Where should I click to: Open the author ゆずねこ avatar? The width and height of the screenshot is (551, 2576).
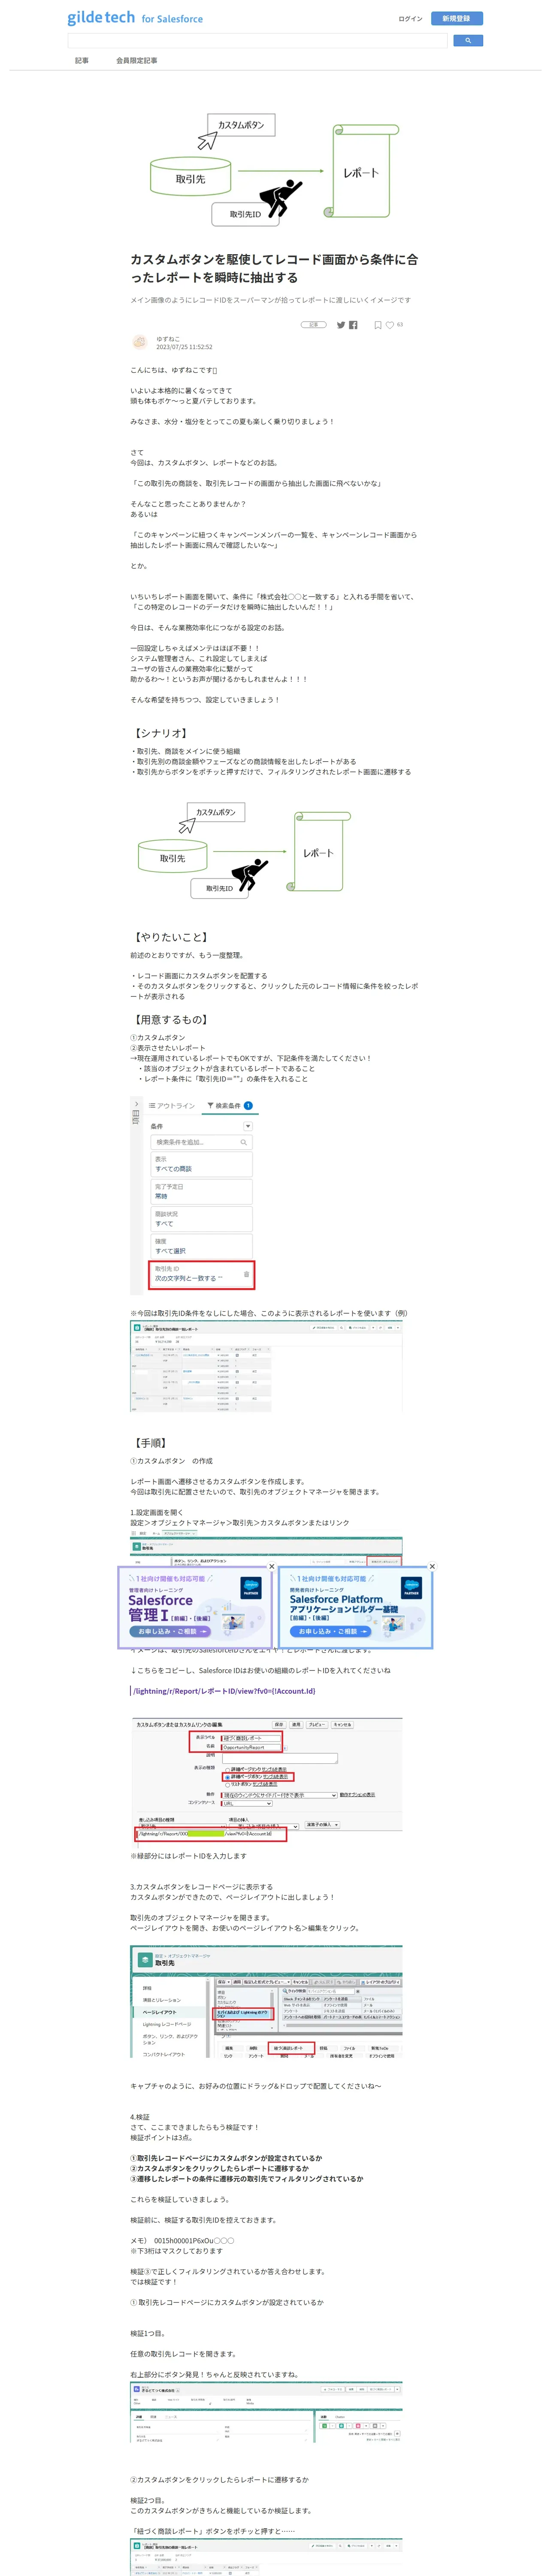[x=140, y=342]
